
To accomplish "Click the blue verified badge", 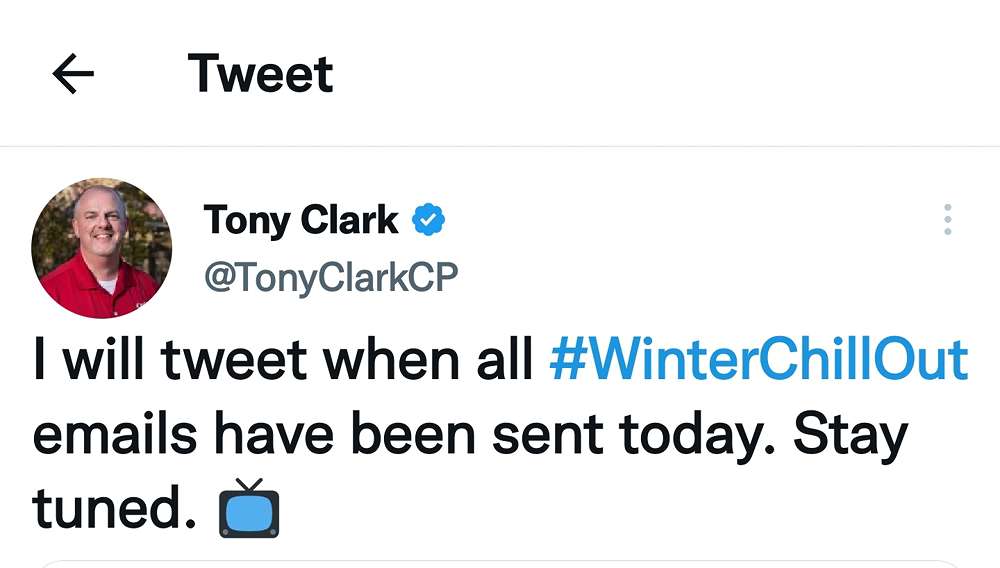I will pos(429,220).
